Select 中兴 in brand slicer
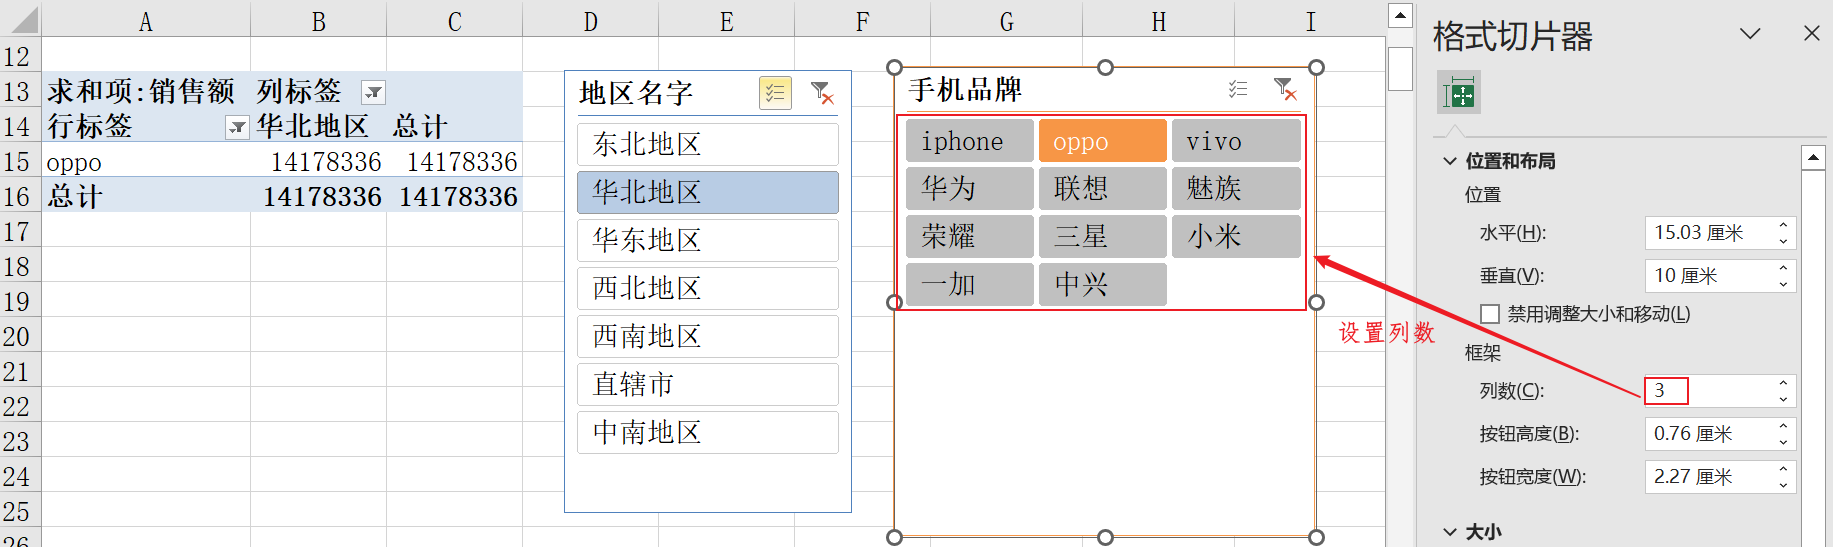Image resolution: width=1833 pixels, height=547 pixels. [x=1103, y=284]
